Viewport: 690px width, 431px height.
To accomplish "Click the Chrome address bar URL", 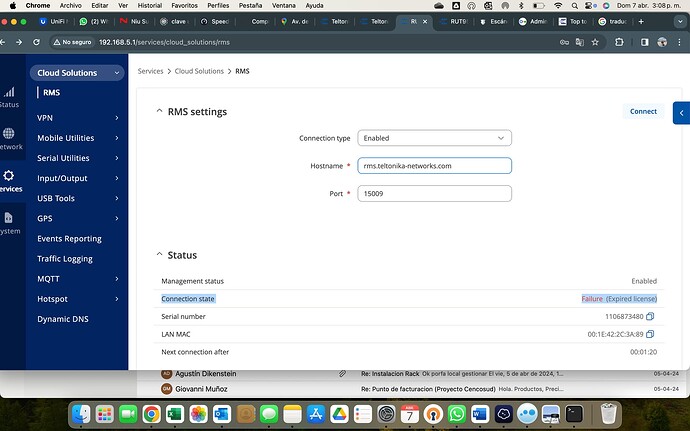I will pos(164,42).
